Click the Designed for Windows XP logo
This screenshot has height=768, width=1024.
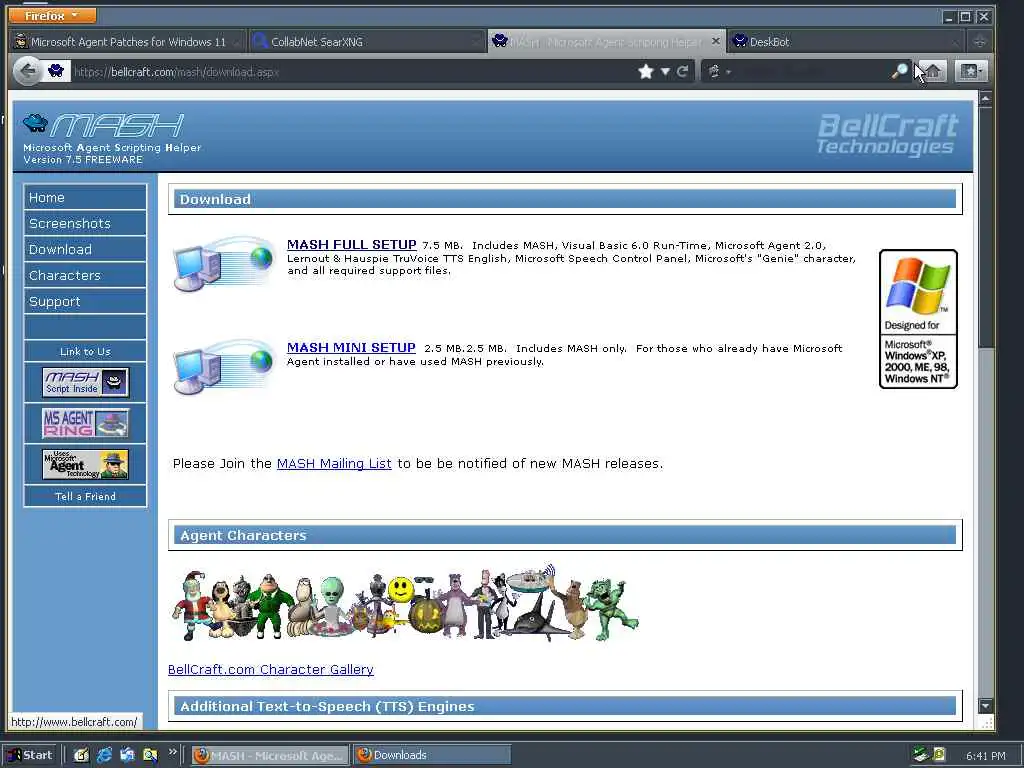click(918, 319)
